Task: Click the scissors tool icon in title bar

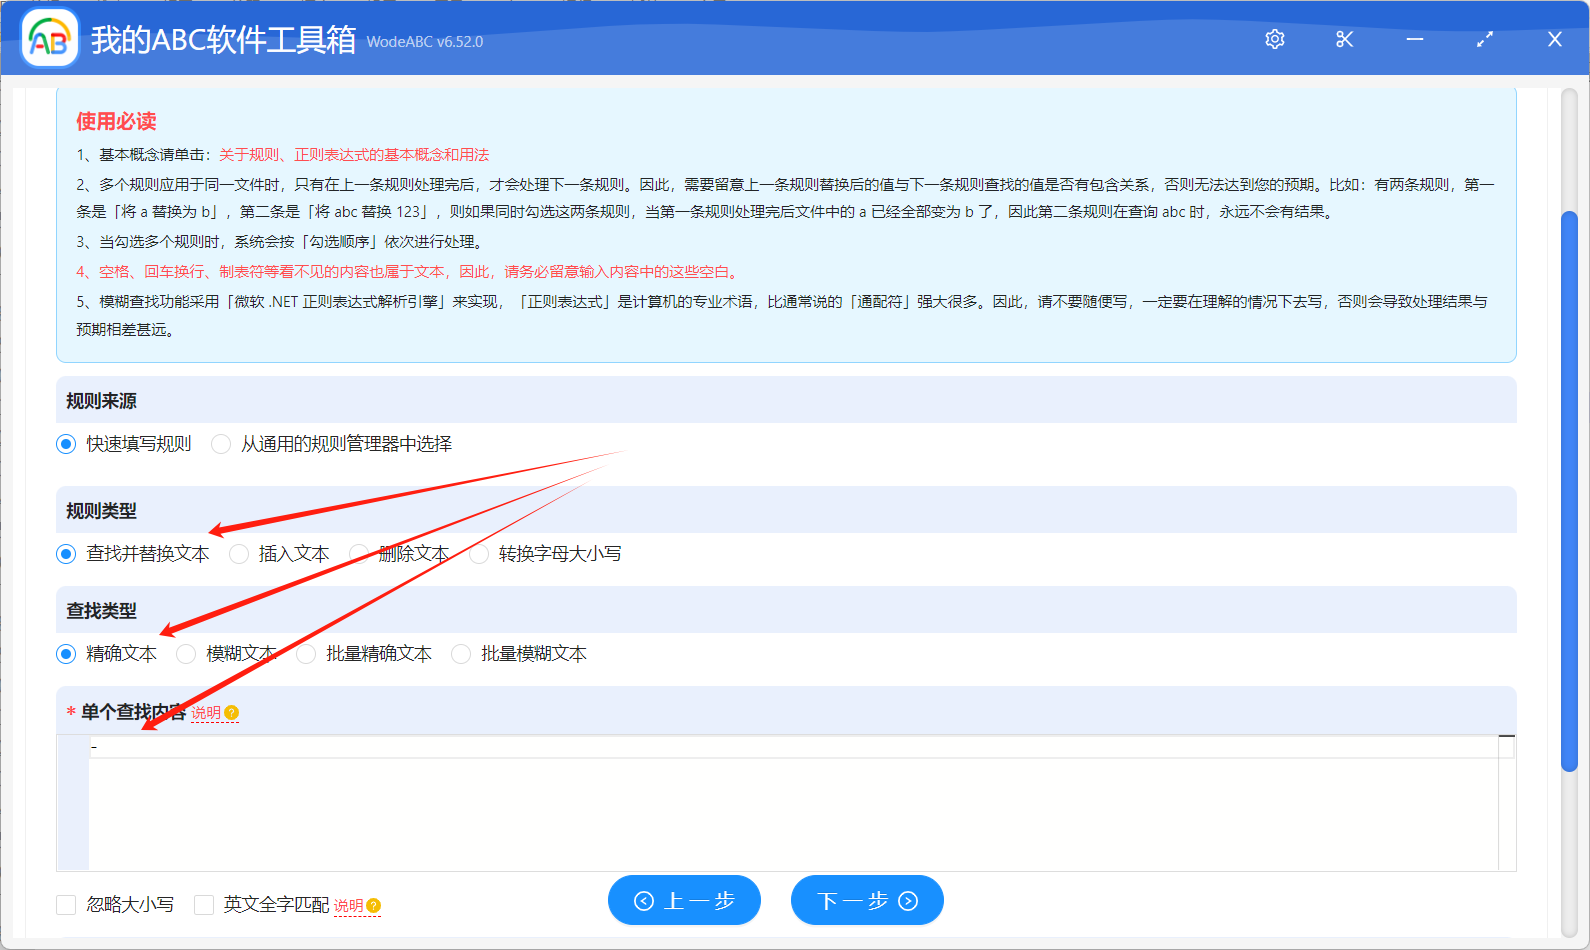Action: pos(1344,39)
